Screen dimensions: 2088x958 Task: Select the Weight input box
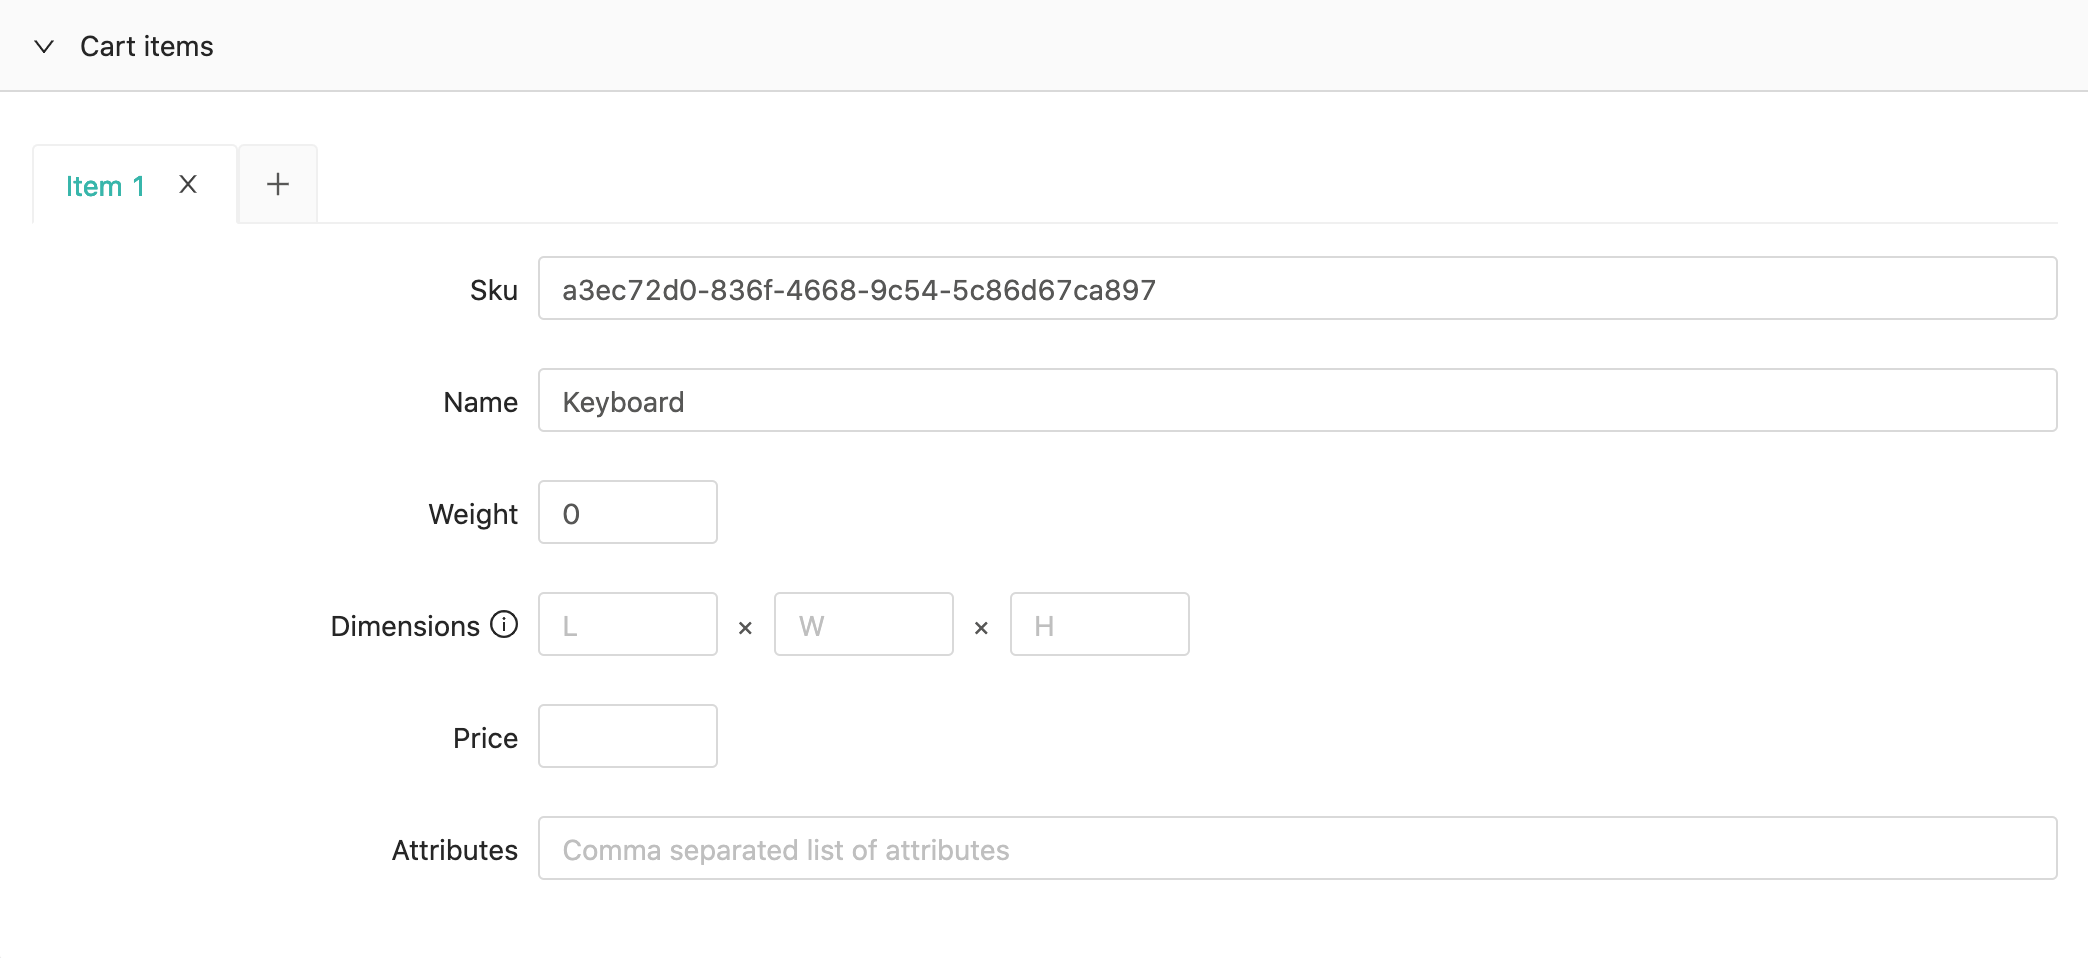pos(628,512)
